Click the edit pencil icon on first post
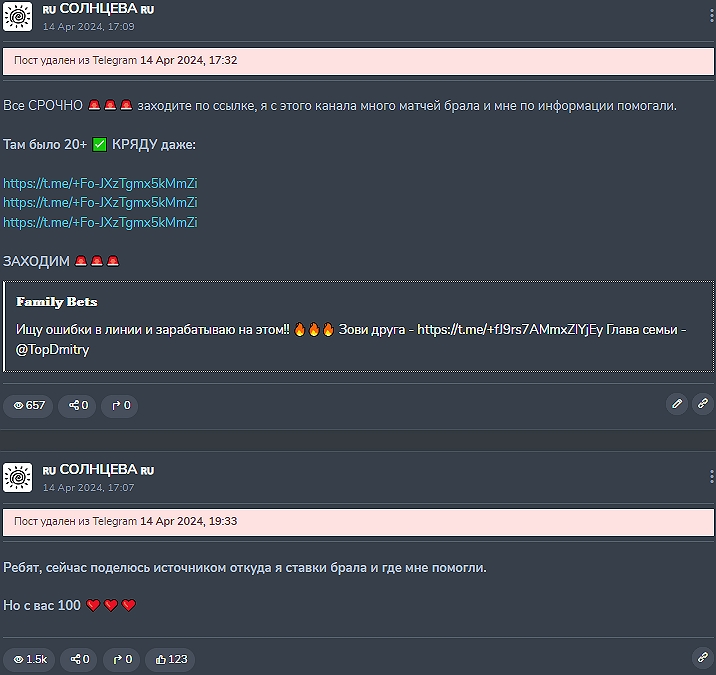716x675 pixels. pos(678,404)
